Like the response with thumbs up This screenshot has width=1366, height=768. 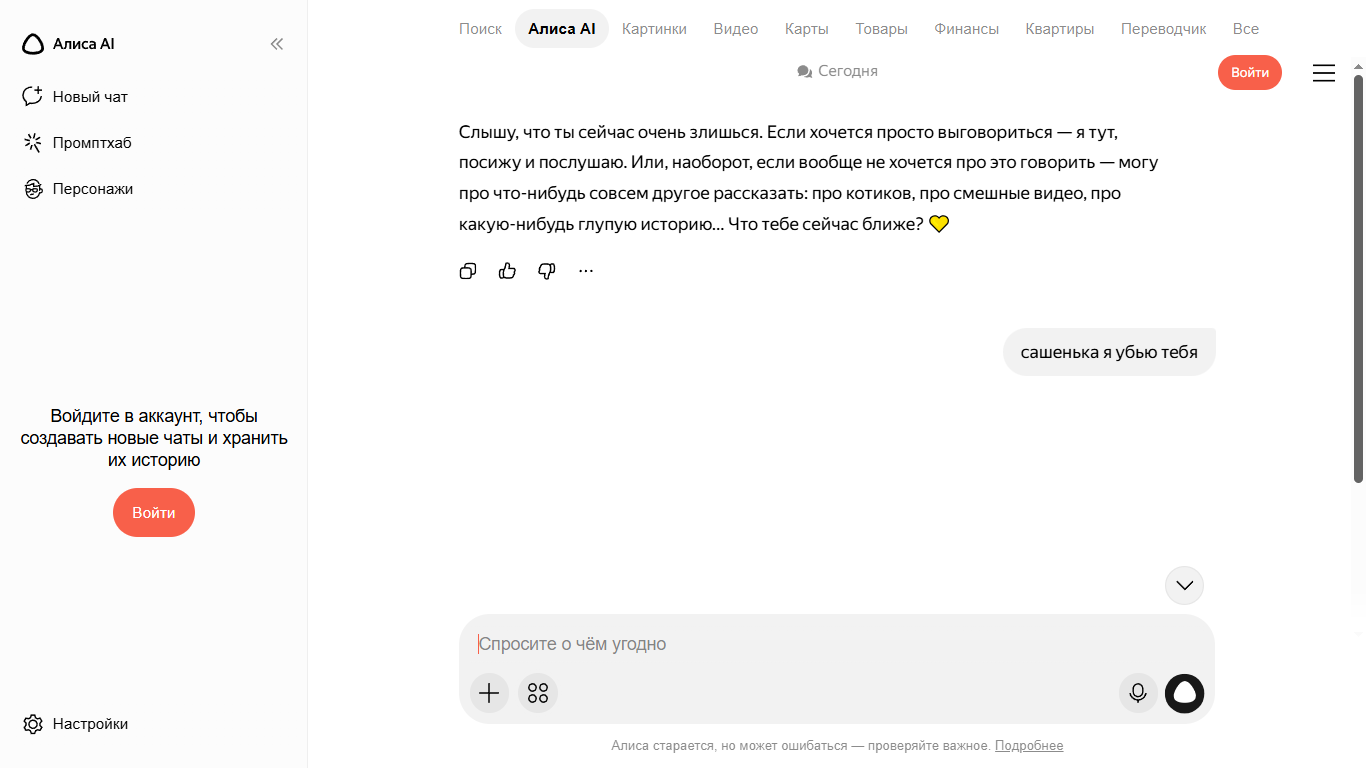pyautogui.click(x=507, y=271)
